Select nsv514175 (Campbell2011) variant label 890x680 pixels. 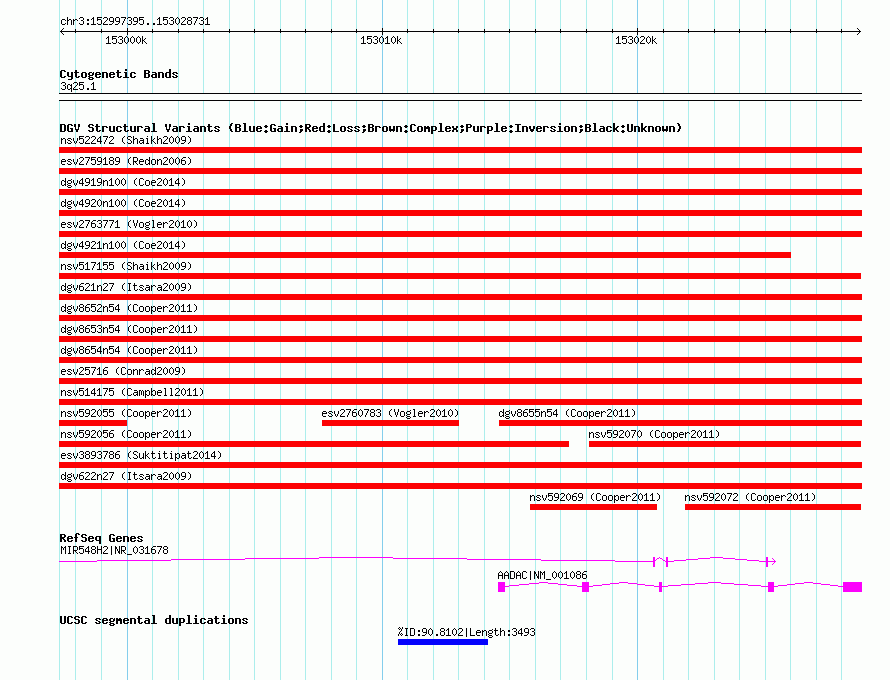coord(132,392)
